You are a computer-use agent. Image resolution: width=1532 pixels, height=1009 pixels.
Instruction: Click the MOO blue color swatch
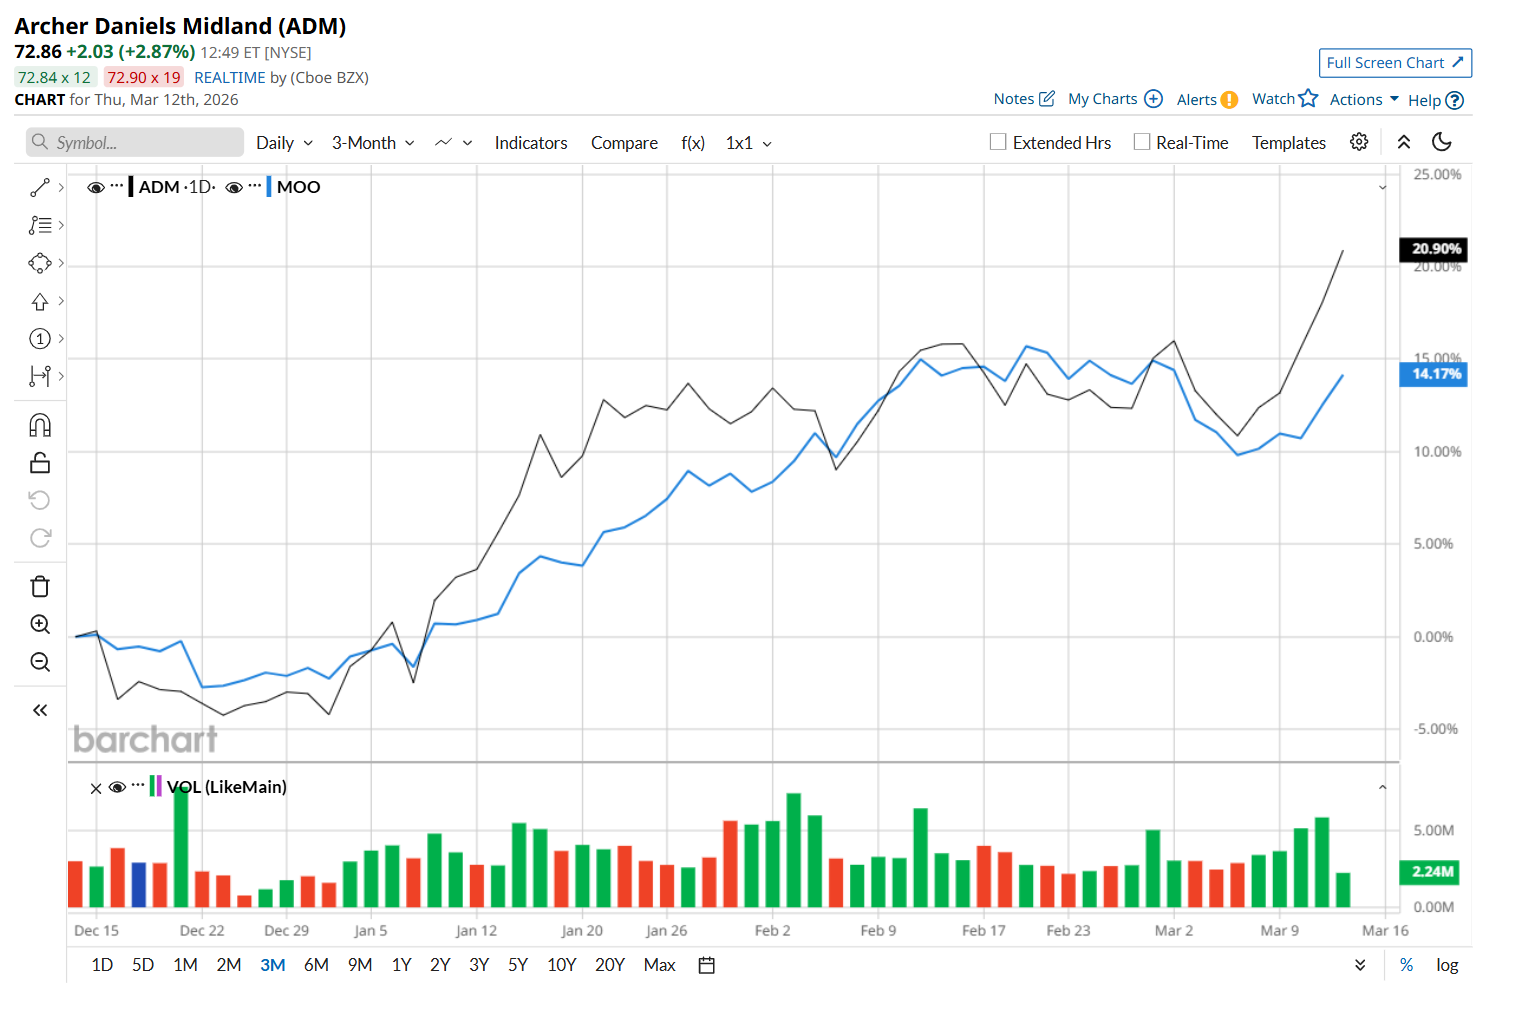coord(269,187)
